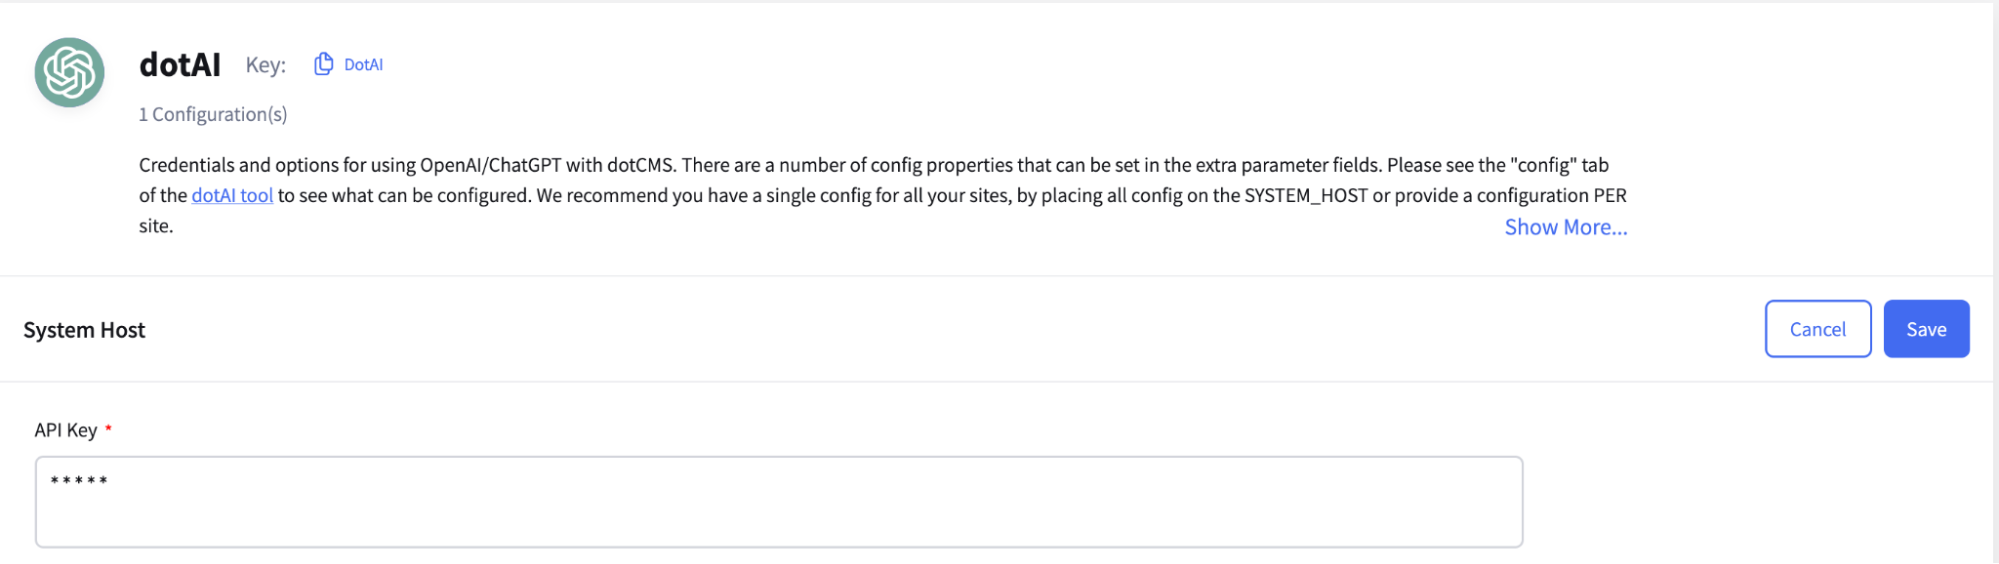
Task: Click the 1 Configuration(s) count text
Action: (213, 115)
